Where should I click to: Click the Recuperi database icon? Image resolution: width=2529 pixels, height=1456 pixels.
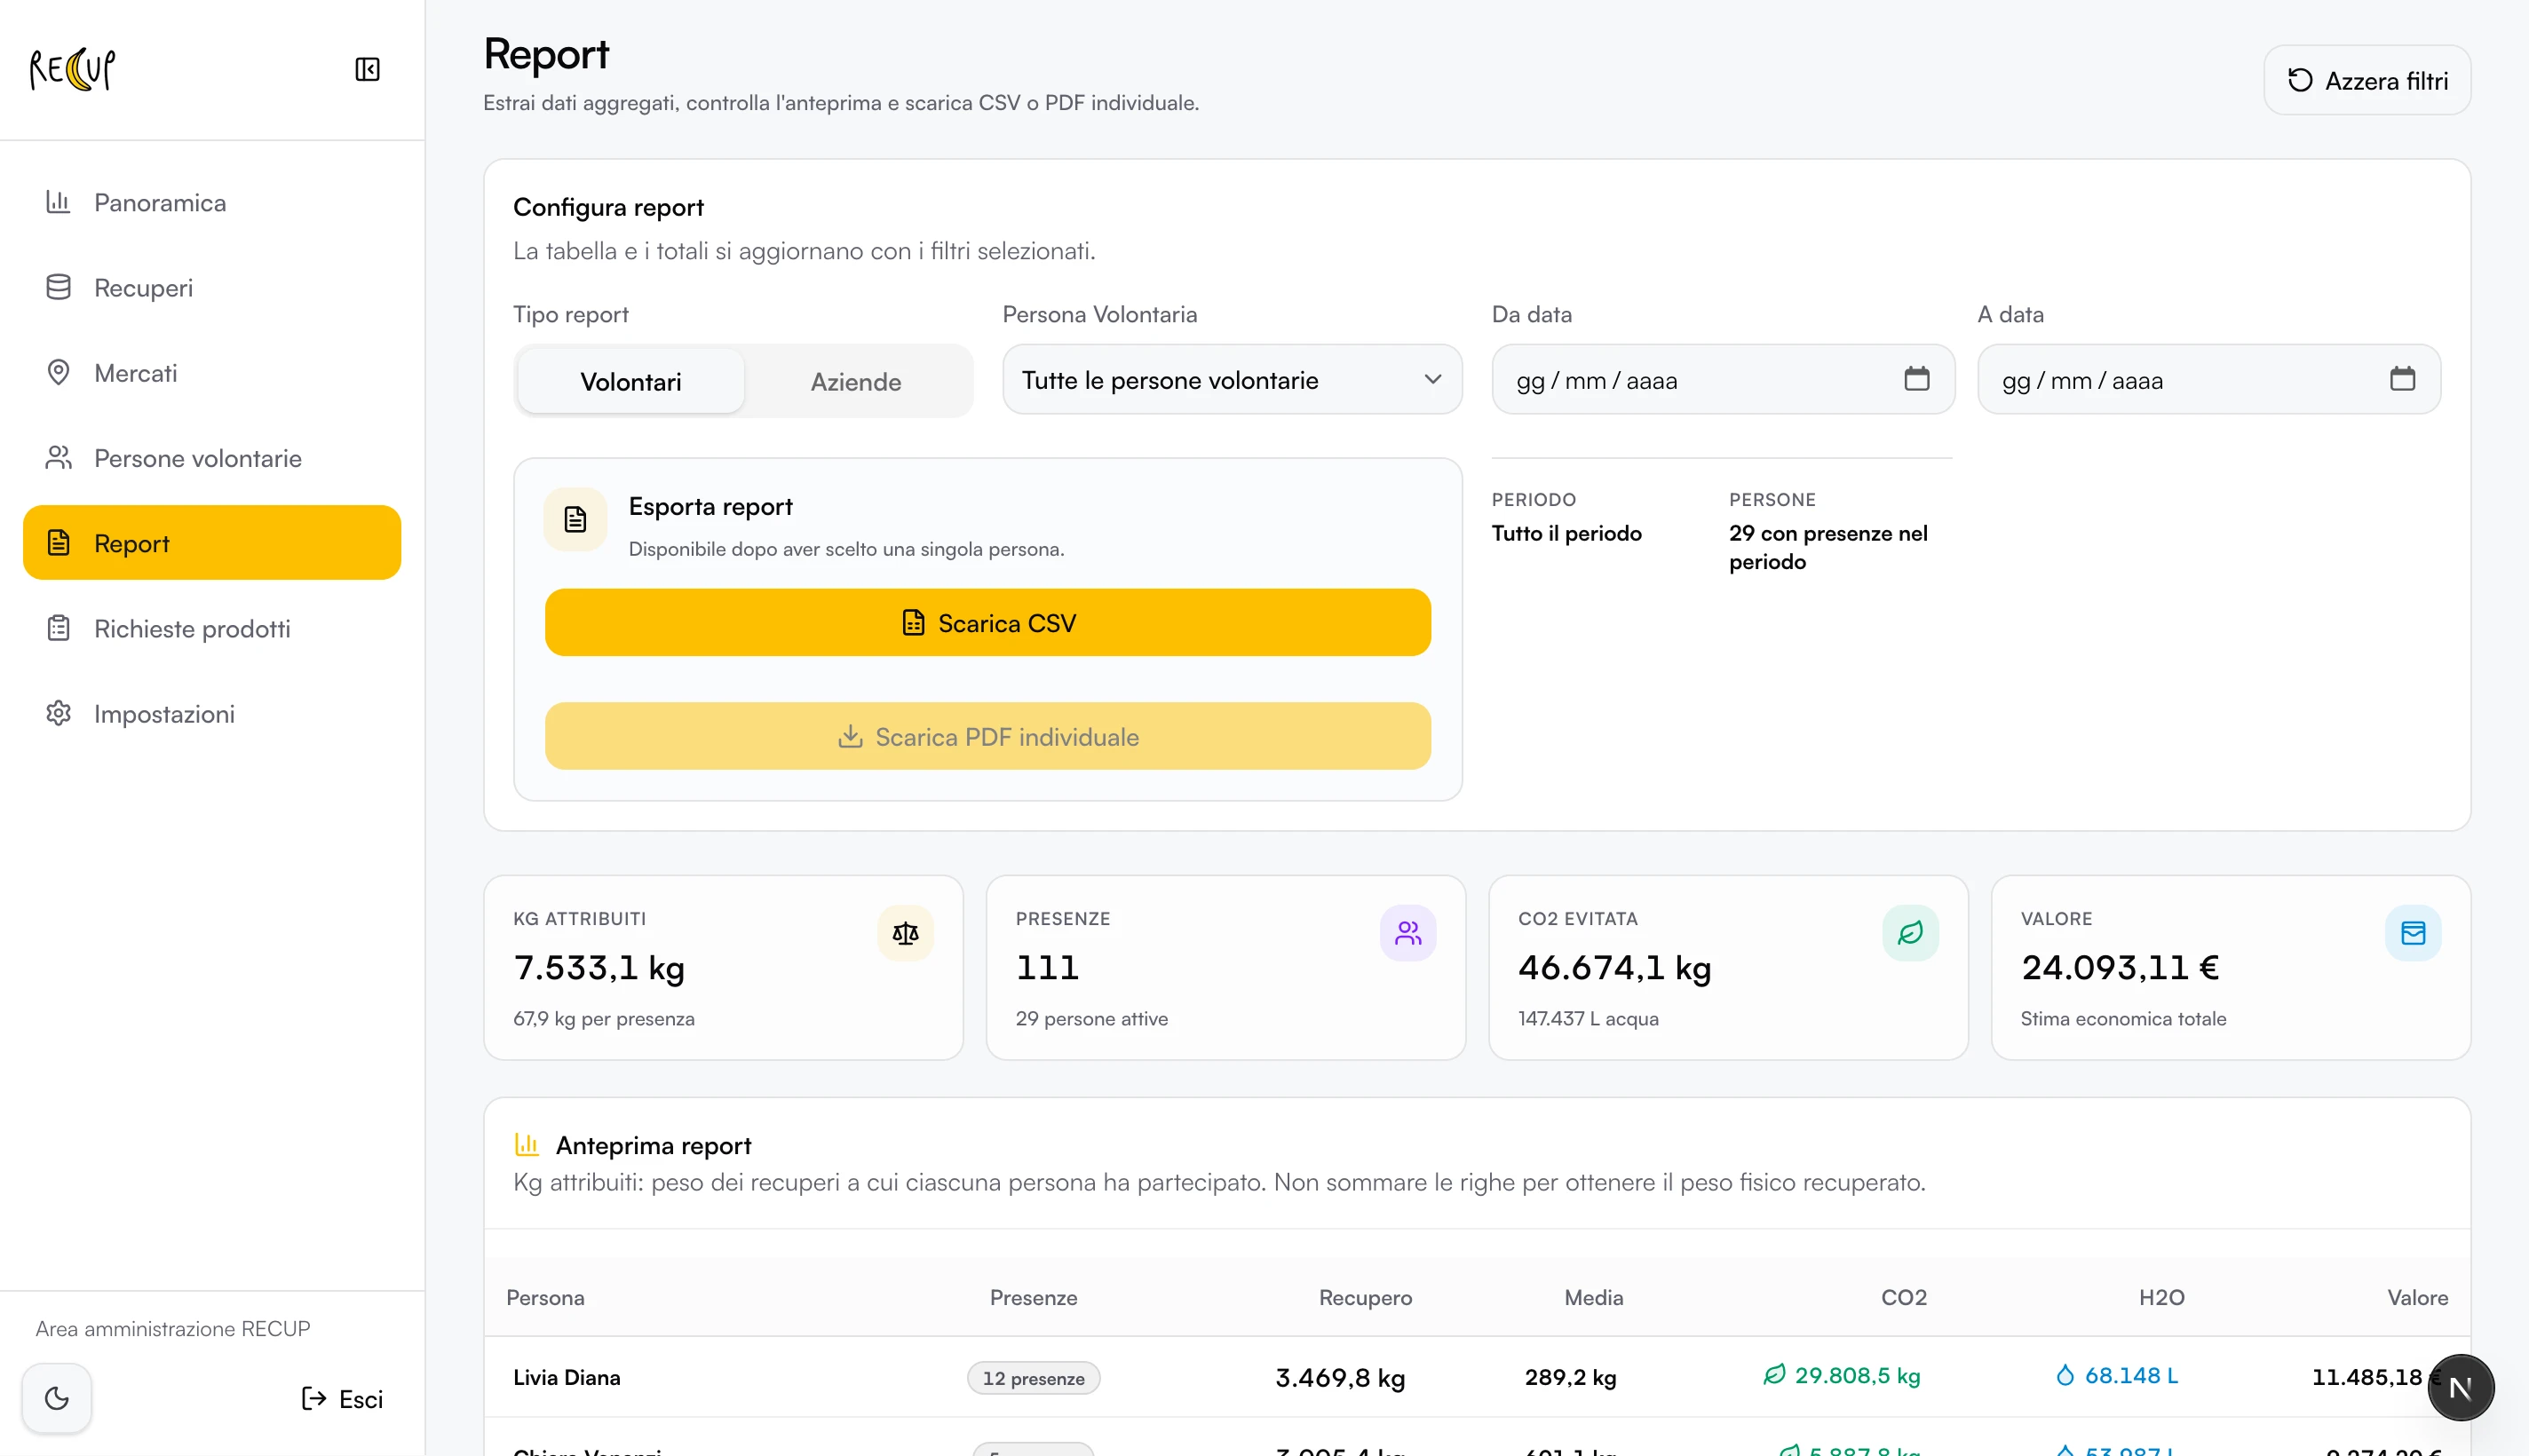coord(59,287)
